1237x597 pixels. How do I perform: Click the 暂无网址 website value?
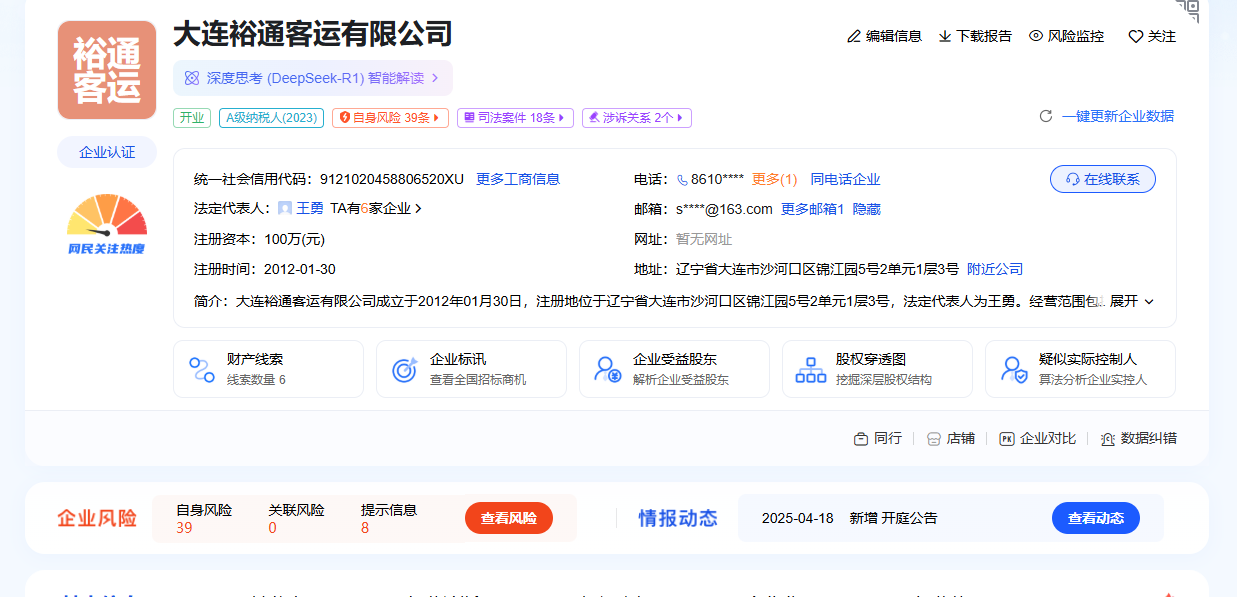click(x=704, y=239)
